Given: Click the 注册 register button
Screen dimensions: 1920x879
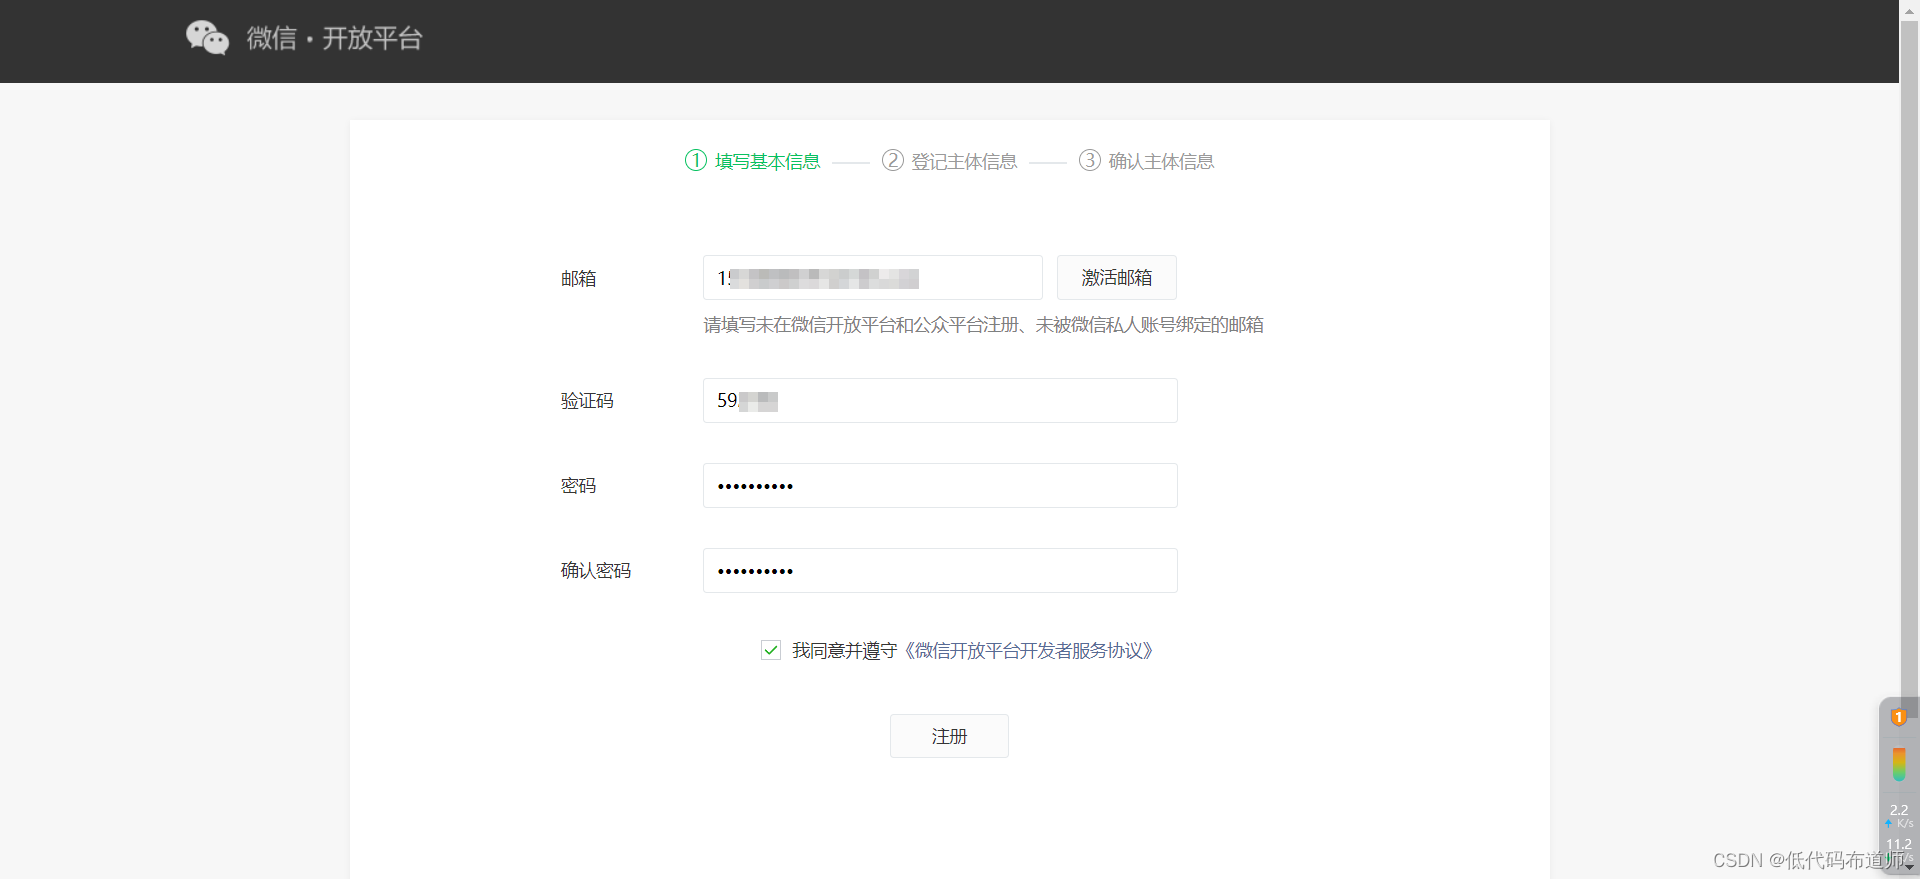Looking at the screenshot, I should pos(949,736).
